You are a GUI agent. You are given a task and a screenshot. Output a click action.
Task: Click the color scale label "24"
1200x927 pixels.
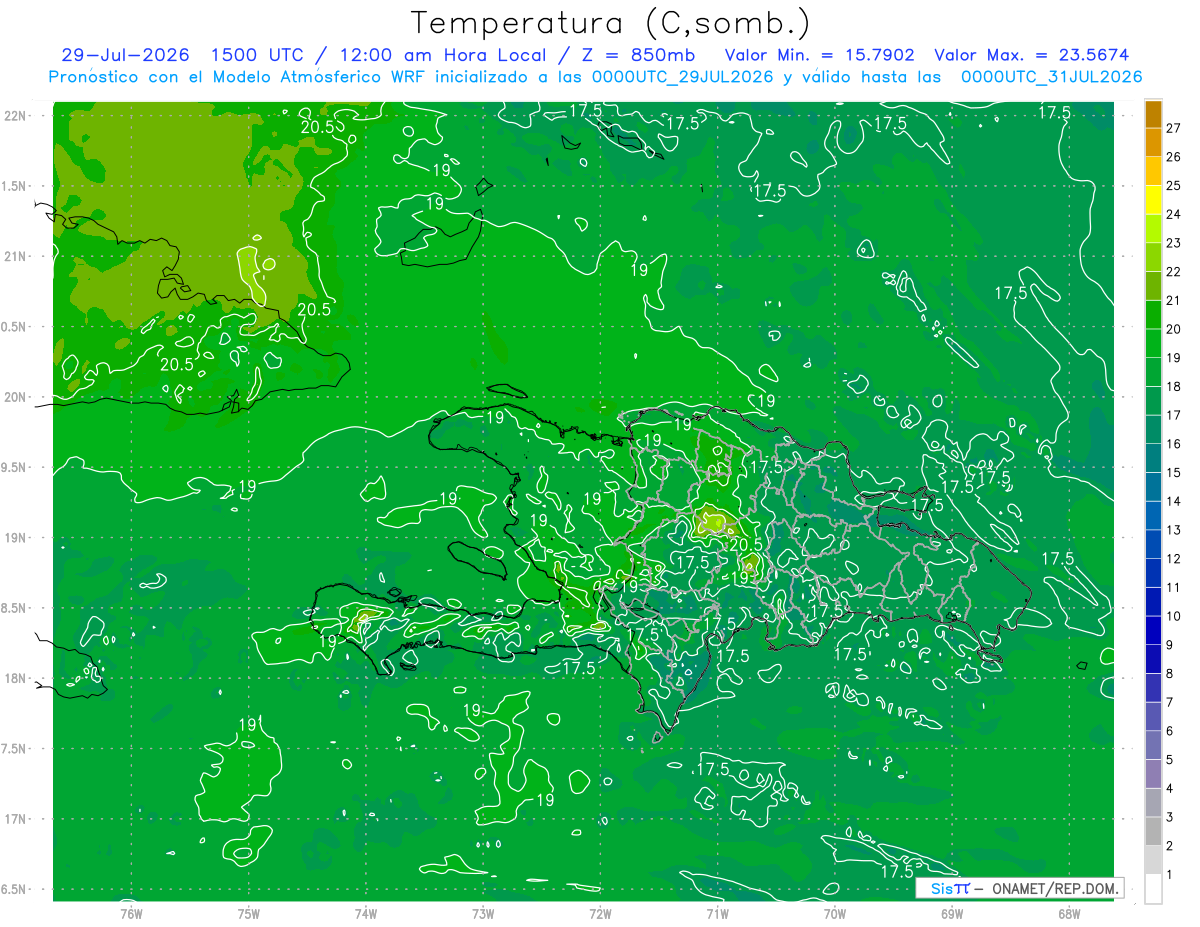(1173, 214)
